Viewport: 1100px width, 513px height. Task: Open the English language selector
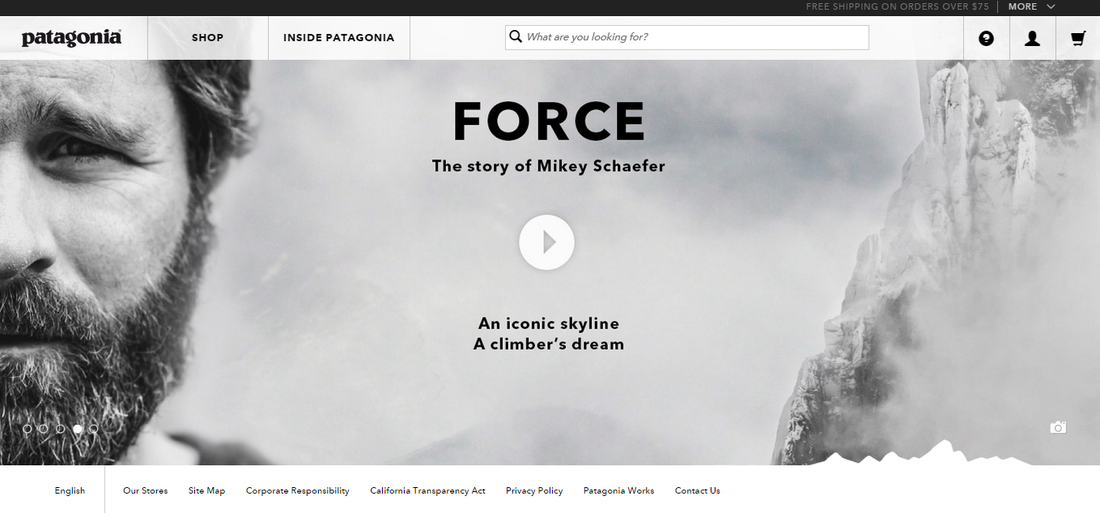click(69, 491)
